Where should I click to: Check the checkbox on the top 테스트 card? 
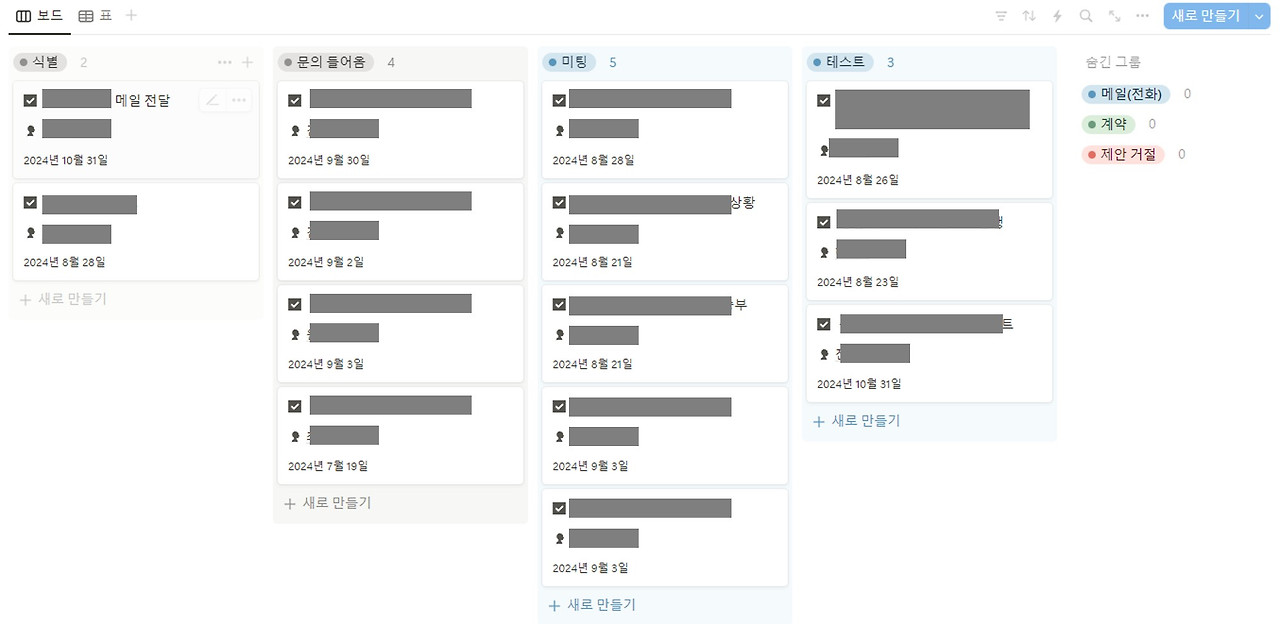[823, 100]
